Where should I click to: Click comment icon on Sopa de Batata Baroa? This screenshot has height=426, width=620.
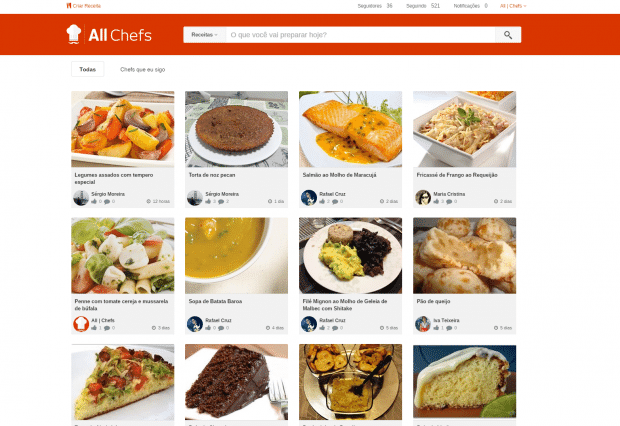(x=221, y=328)
